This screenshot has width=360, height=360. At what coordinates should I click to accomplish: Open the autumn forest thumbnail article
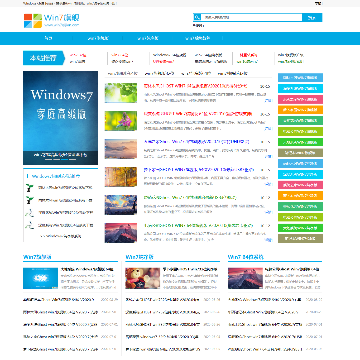point(121,177)
